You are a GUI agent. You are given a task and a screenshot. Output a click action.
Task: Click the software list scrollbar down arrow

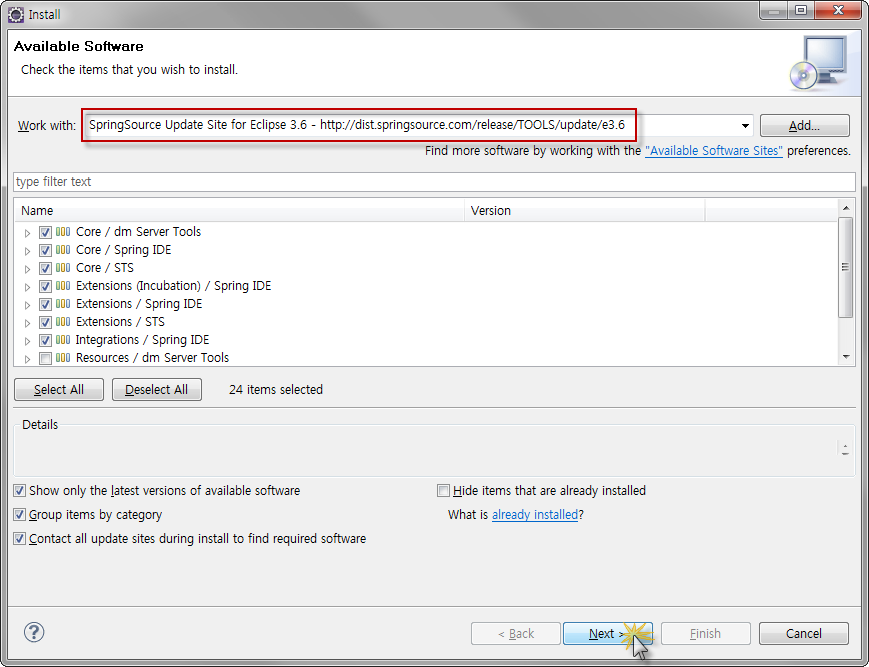tap(846, 357)
